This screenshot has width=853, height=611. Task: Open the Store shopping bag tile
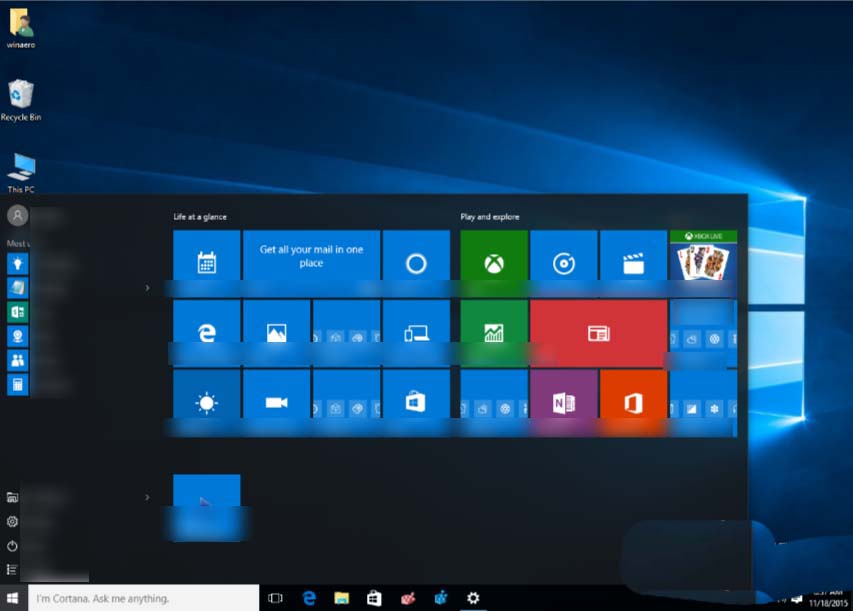click(416, 403)
